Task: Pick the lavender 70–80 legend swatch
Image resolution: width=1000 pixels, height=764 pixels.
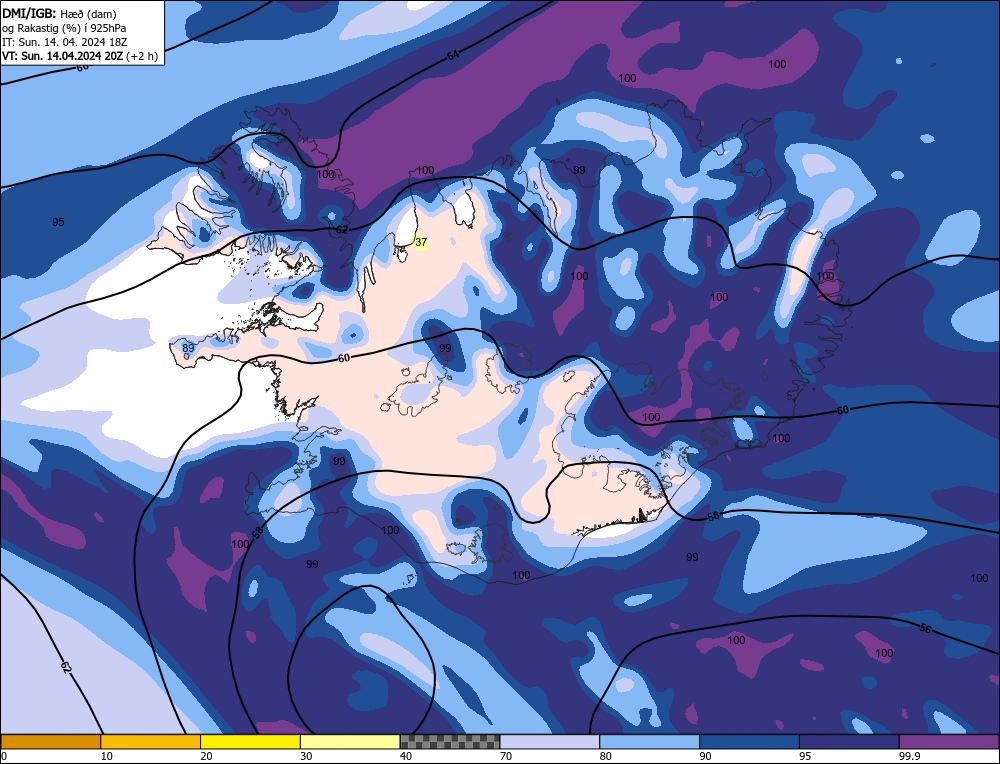Action: click(x=550, y=741)
